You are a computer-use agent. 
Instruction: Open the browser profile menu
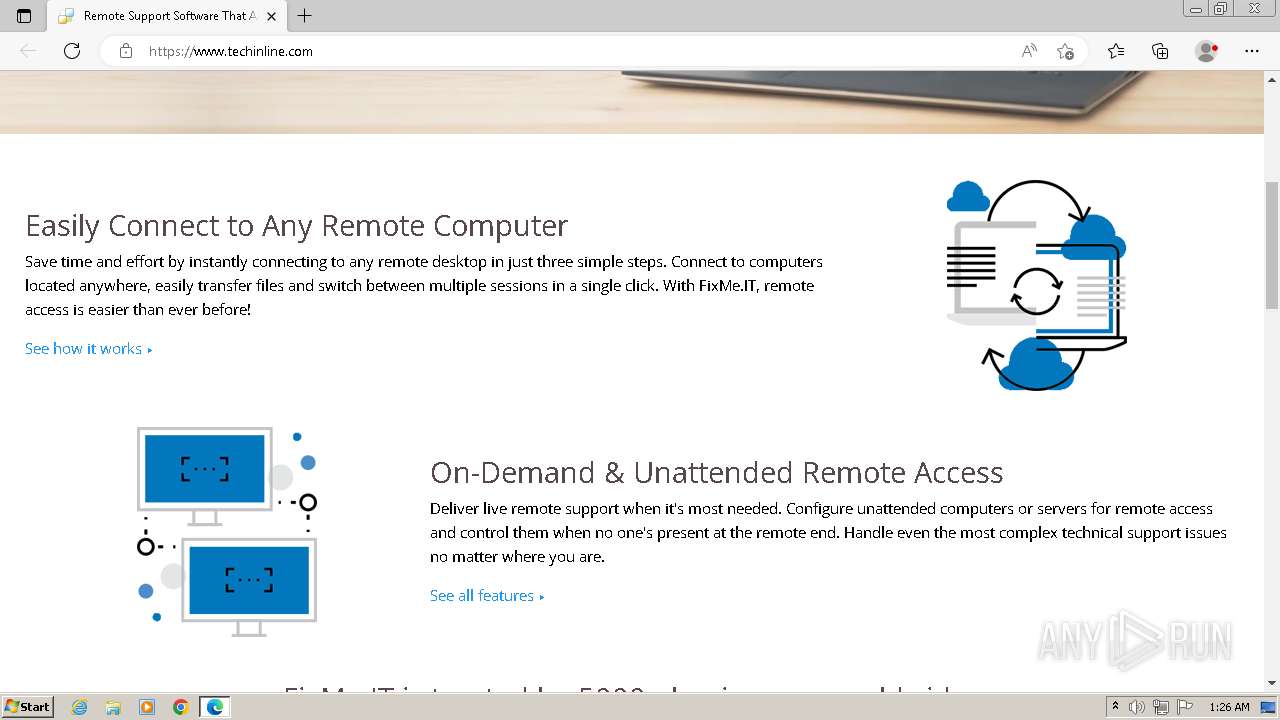click(1207, 51)
